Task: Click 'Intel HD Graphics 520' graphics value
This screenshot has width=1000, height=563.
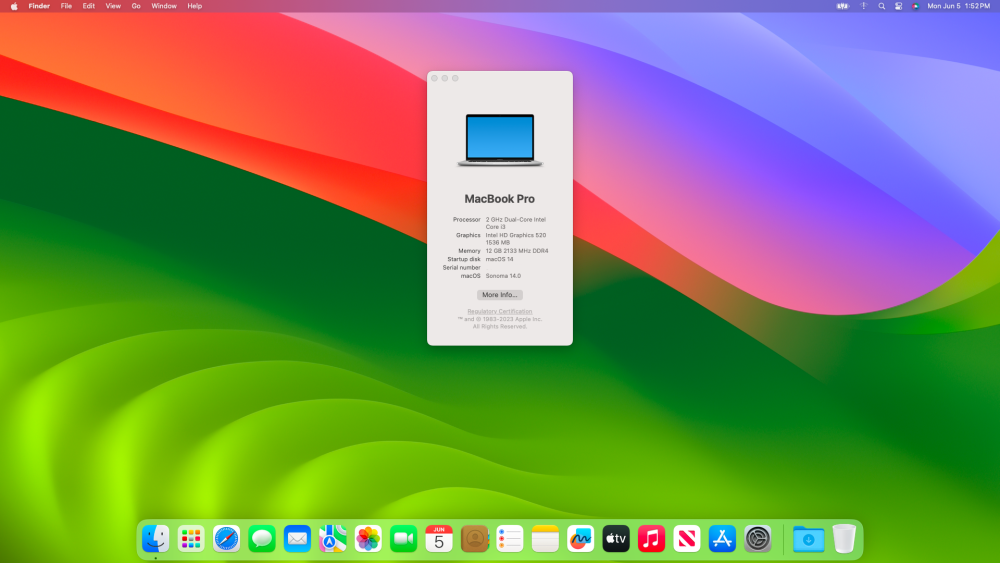Action: [515, 235]
